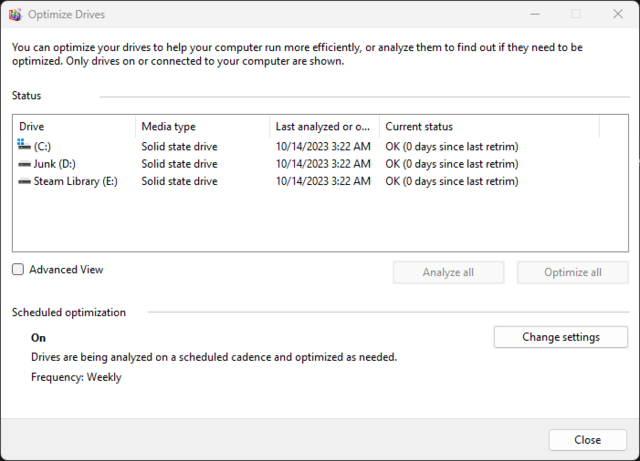
Task: Click Steam Library's current status text
Action: pos(452,181)
